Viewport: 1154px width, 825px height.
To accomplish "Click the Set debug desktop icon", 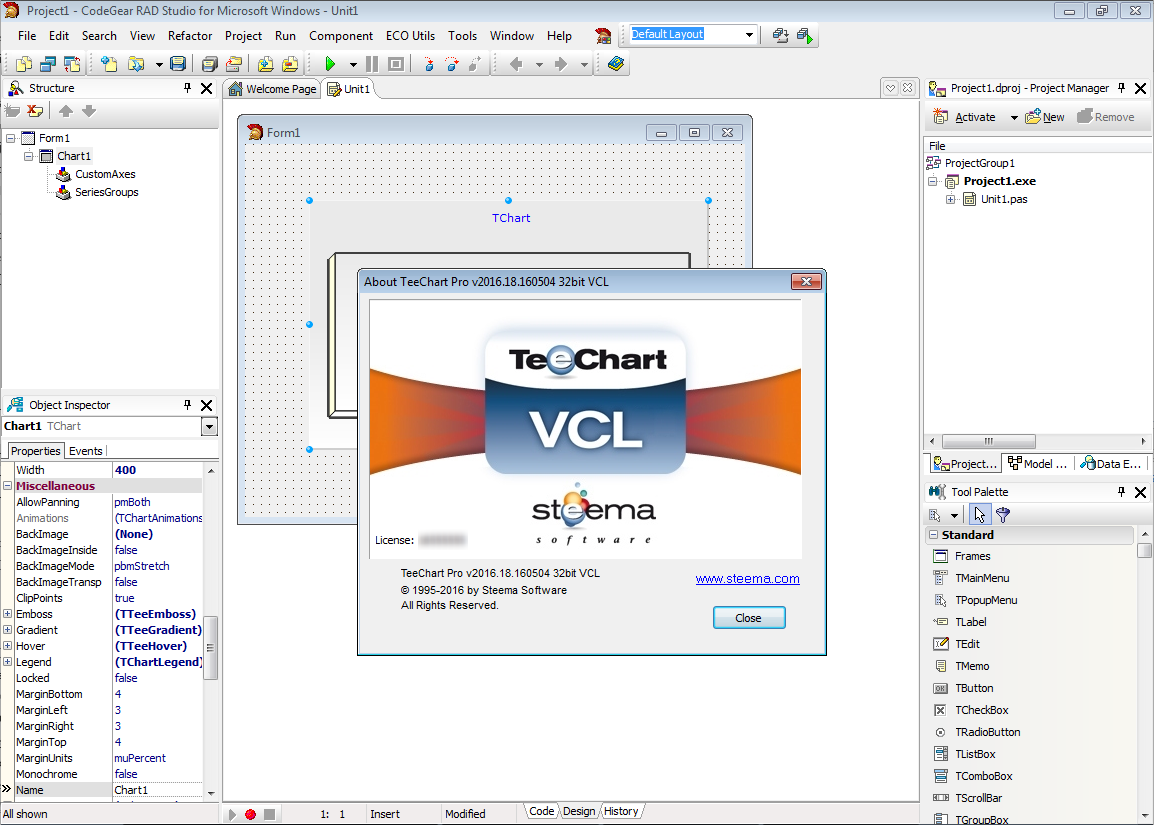I will (805, 35).
